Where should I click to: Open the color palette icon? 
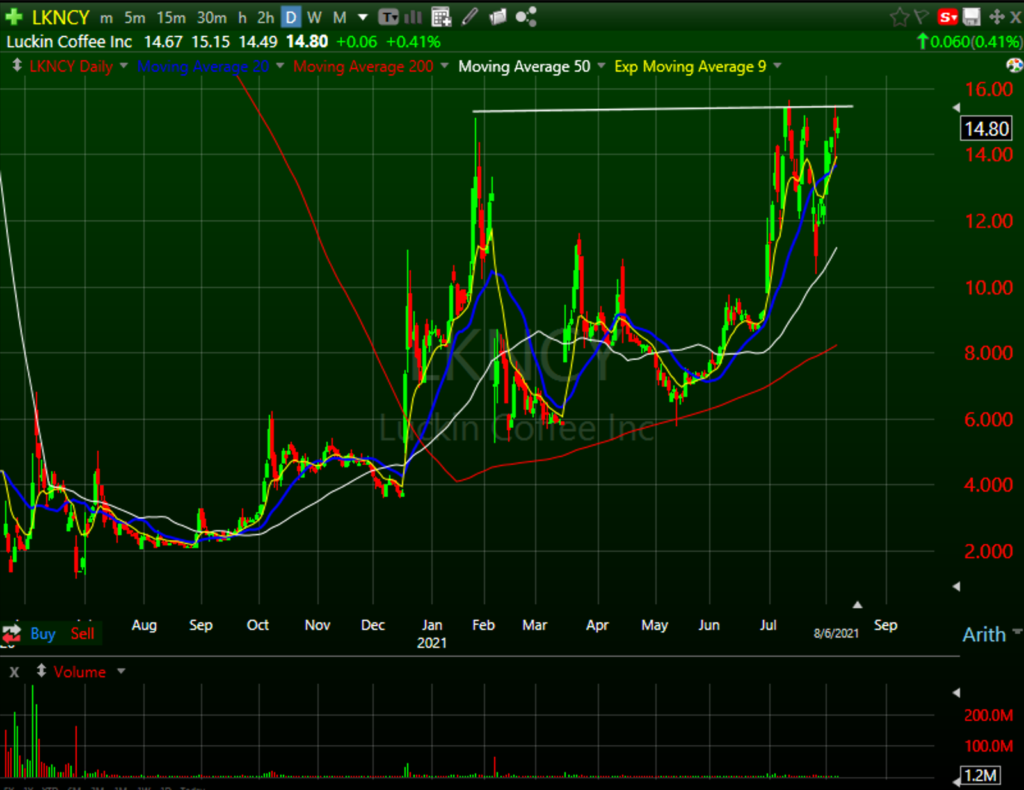click(x=1014, y=65)
